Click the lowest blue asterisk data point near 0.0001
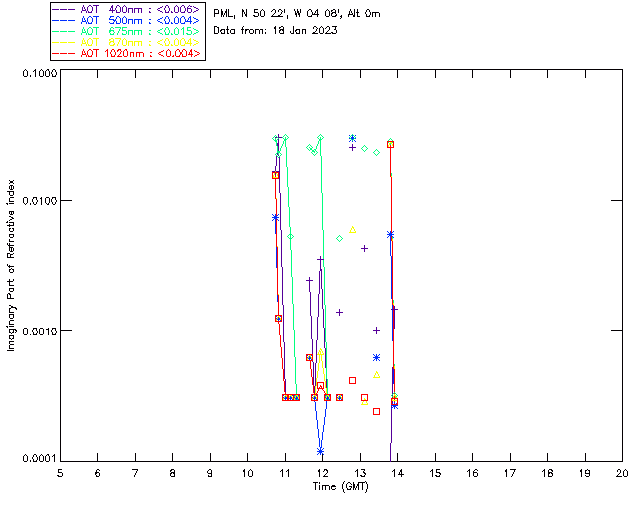This screenshot has height=512, width=640. click(320, 451)
